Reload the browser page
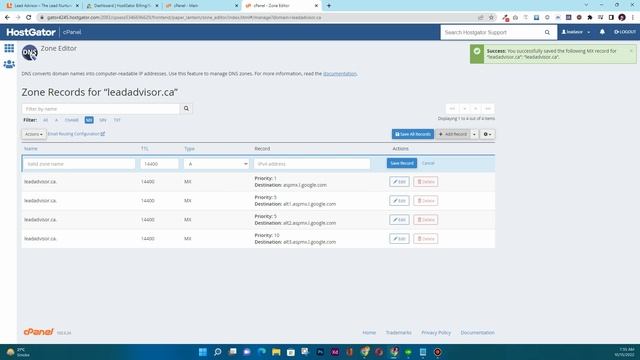Image resolution: width=640 pixels, height=360 pixels. 29,18
